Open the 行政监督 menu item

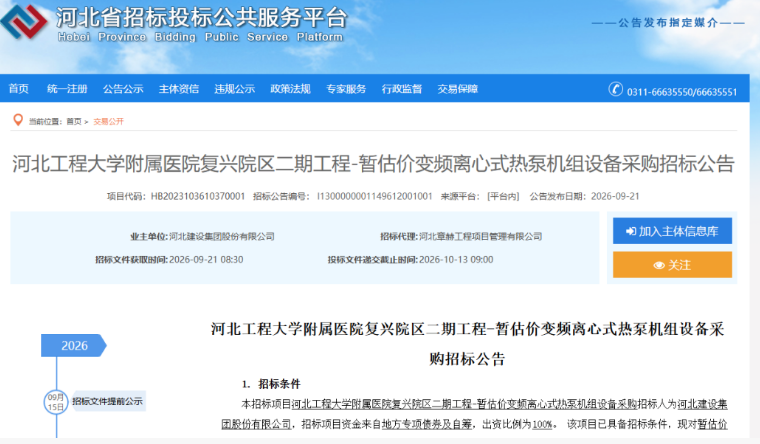pyautogui.click(x=402, y=89)
